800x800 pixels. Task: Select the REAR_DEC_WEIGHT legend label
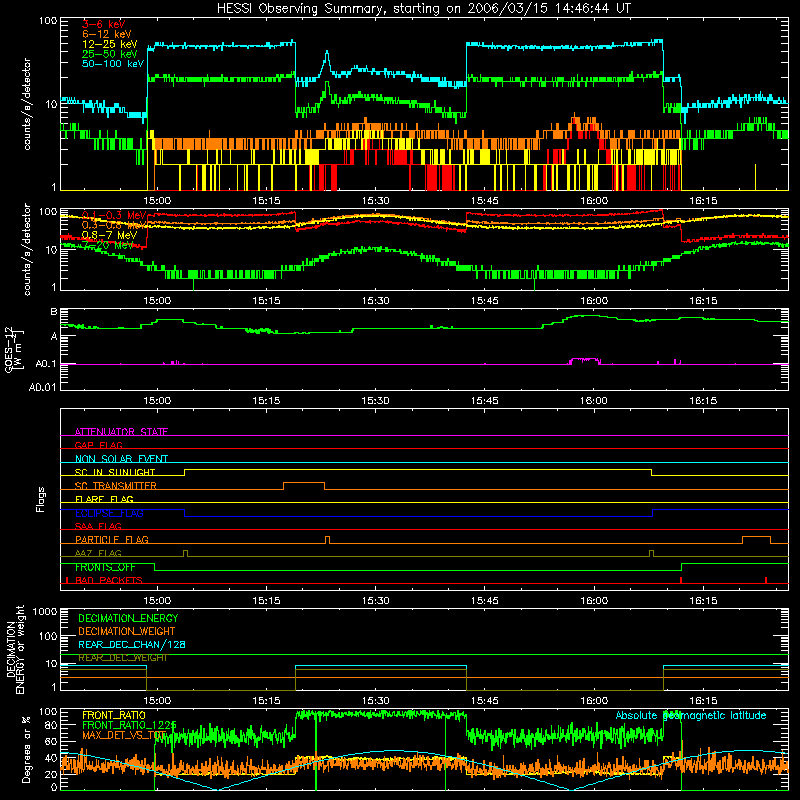[x=122, y=658]
